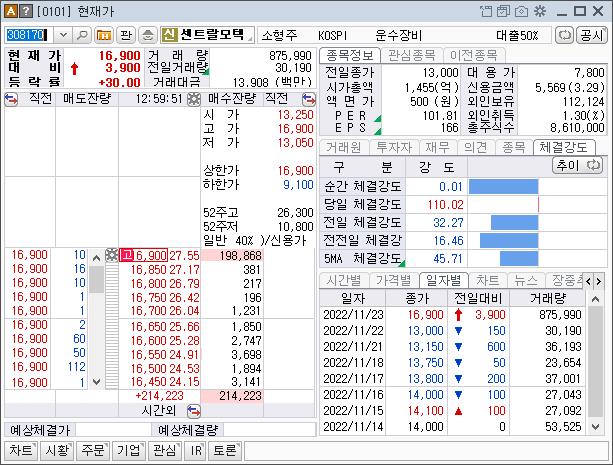This screenshot has width=613, height=465.
Task: Open the 거래원 tab
Action: 344,147
